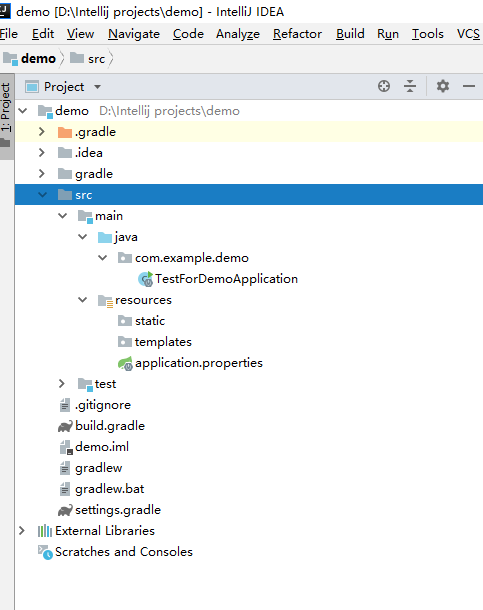This screenshot has width=483, height=610.
Task: Click src in the navigation breadcrumb
Action: (x=96, y=59)
